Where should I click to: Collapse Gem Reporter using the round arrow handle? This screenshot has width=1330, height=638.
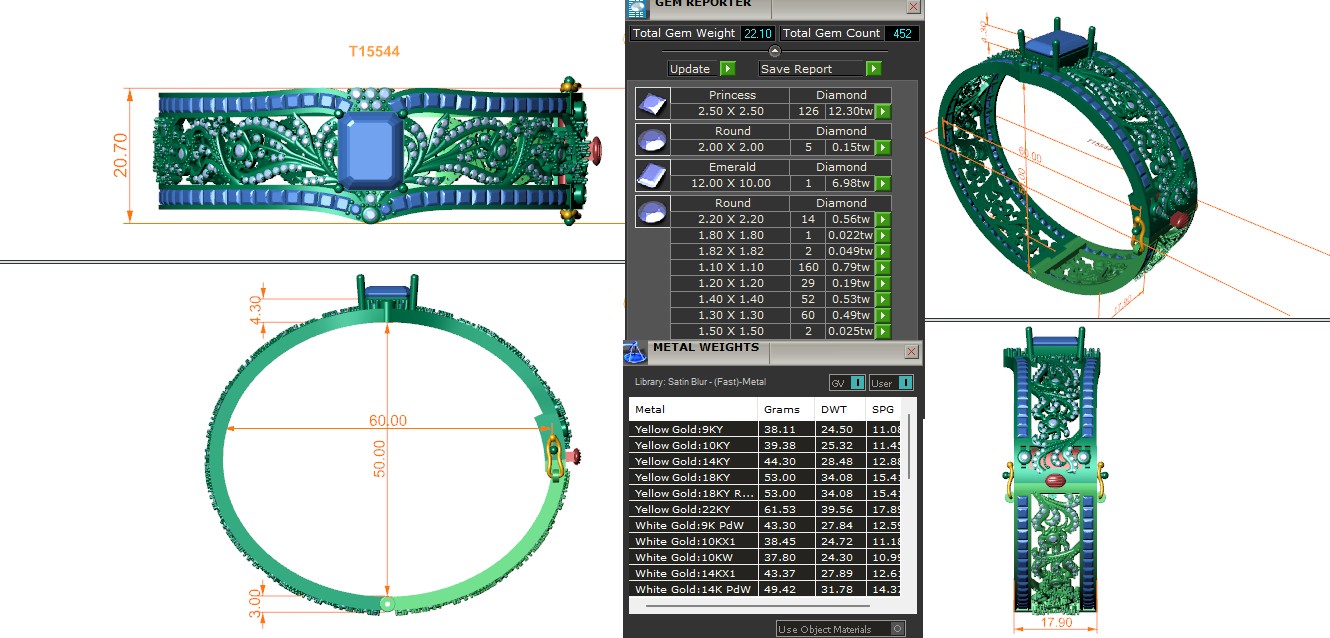[x=774, y=50]
